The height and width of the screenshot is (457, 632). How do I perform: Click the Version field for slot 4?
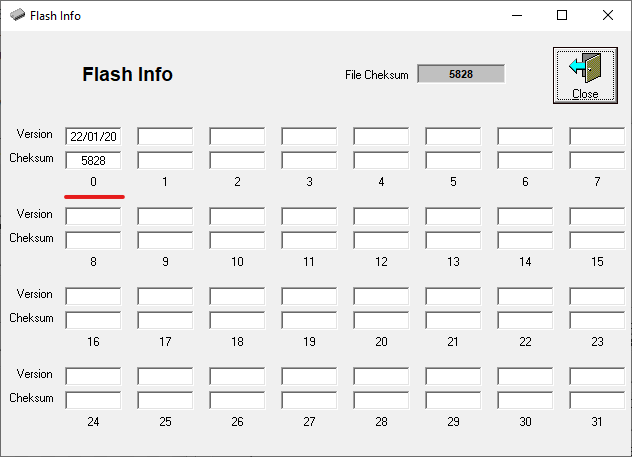pyautogui.click(x=381, y=136)
